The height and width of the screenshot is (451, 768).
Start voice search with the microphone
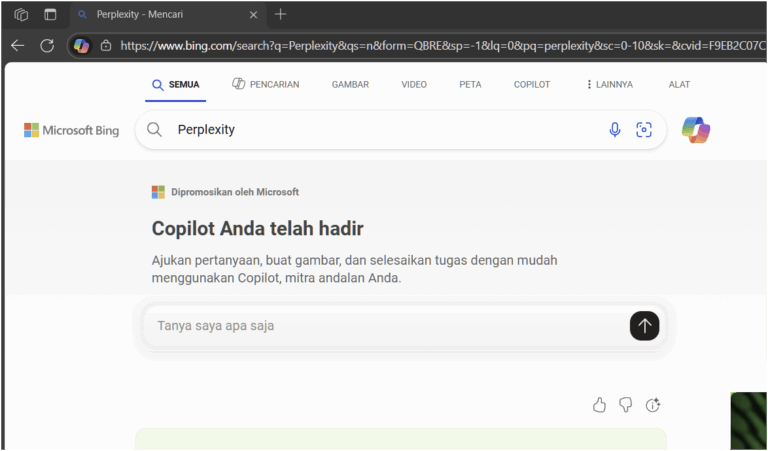pos(615,130)
